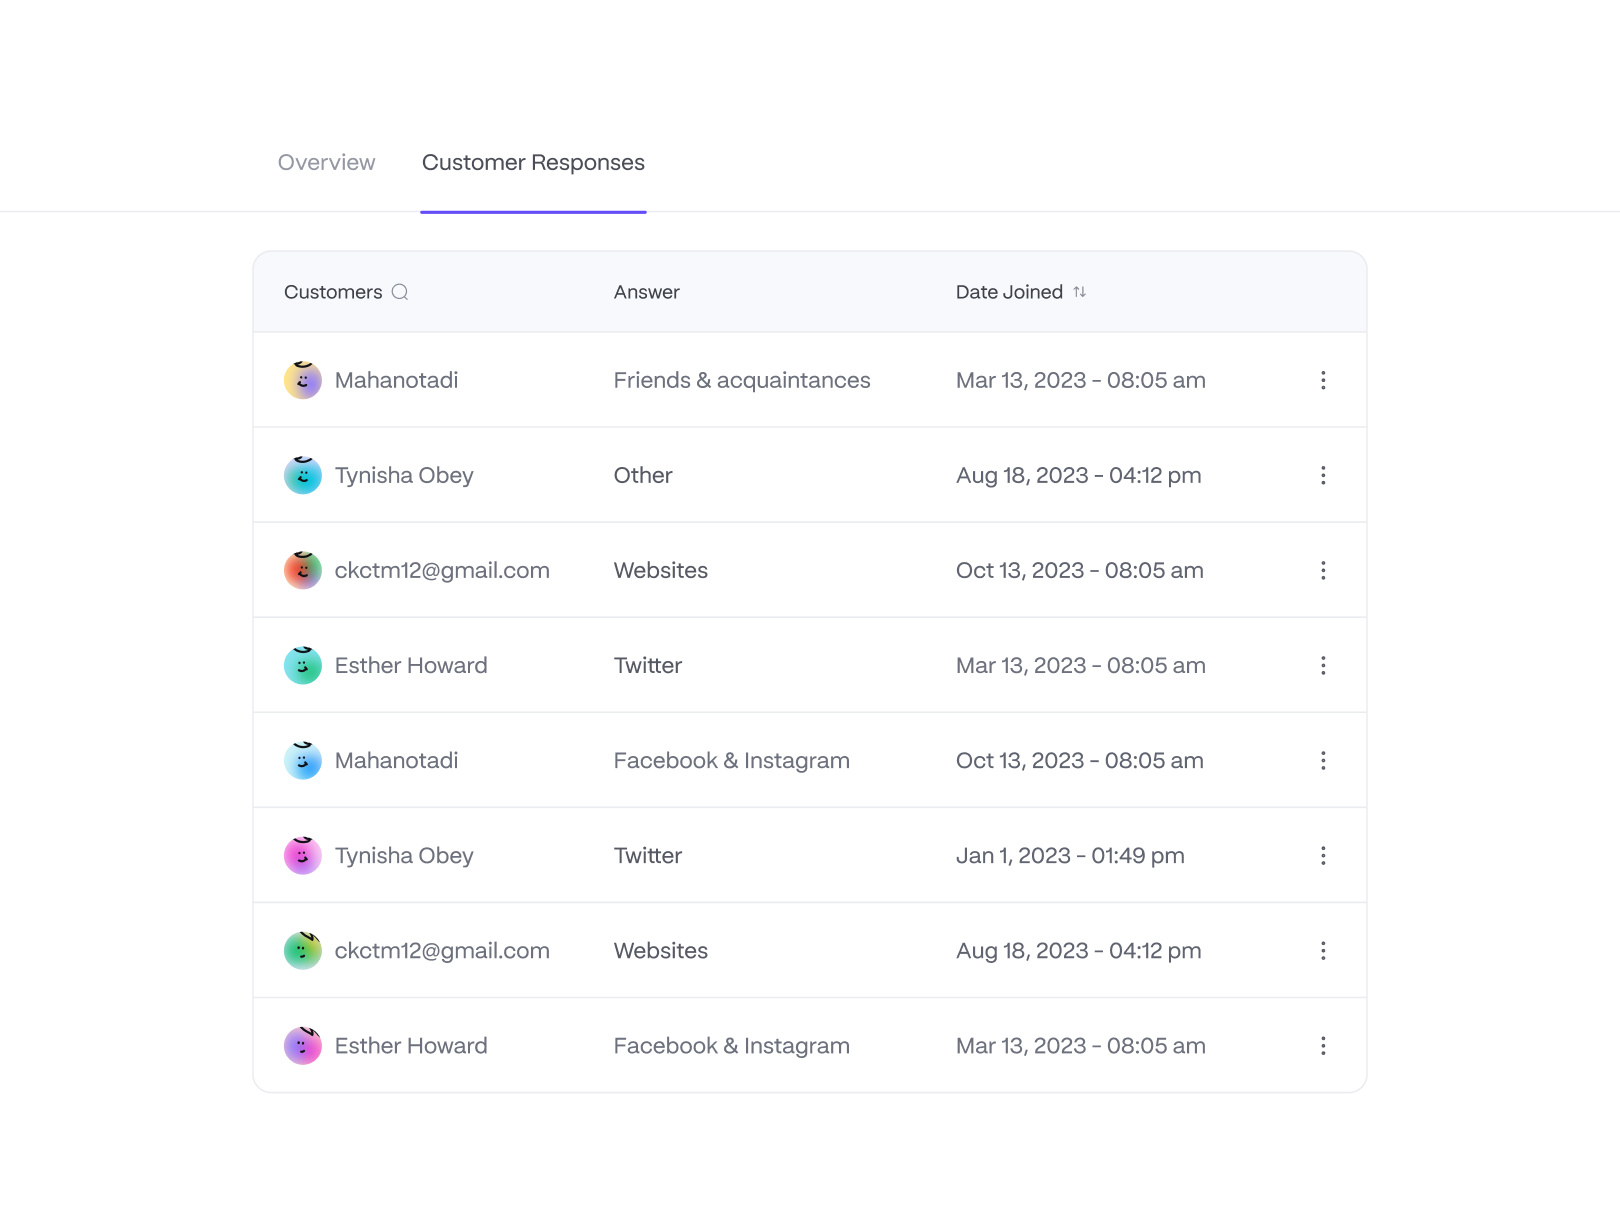Viewport: 1620px width, 1215px height.
Task: Open row options for Mahanotadi's first entry
Action: point(1323,380)
